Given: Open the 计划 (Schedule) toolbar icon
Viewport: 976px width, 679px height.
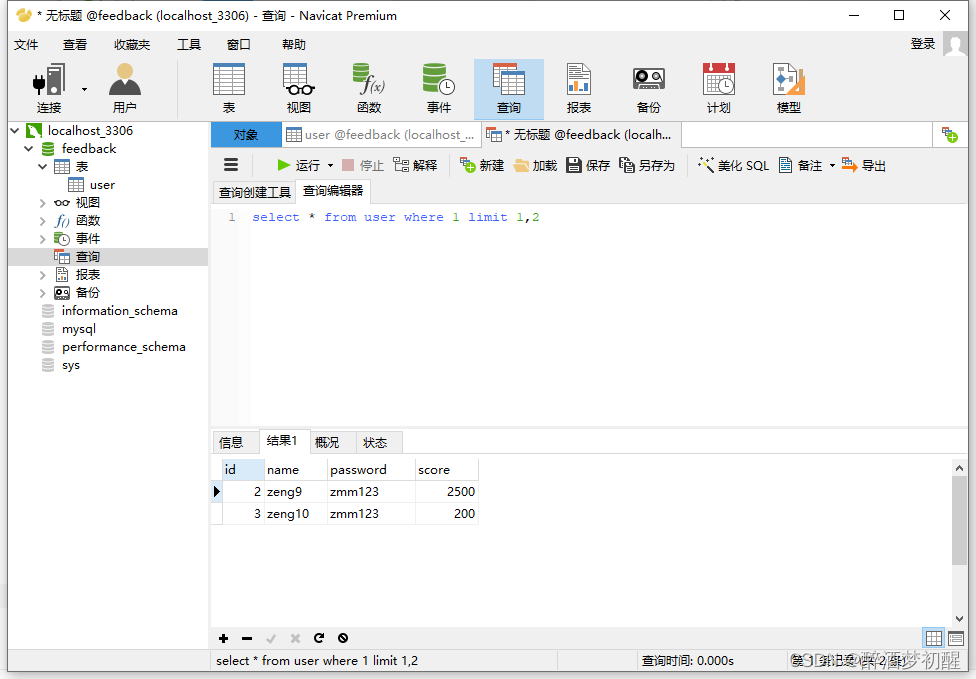Looking at the screenshot, I should tap(718, 87).
